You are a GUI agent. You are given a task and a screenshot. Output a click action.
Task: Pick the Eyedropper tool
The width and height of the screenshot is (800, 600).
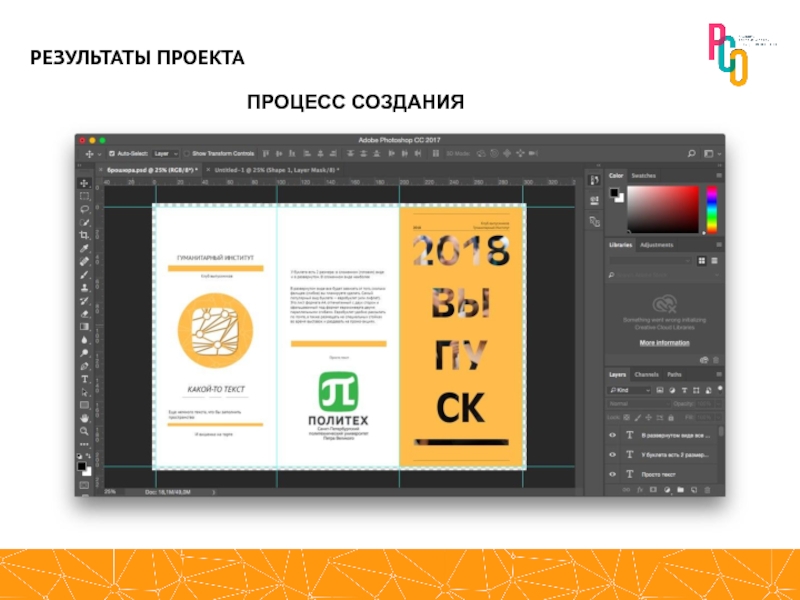tap(85, 248)
